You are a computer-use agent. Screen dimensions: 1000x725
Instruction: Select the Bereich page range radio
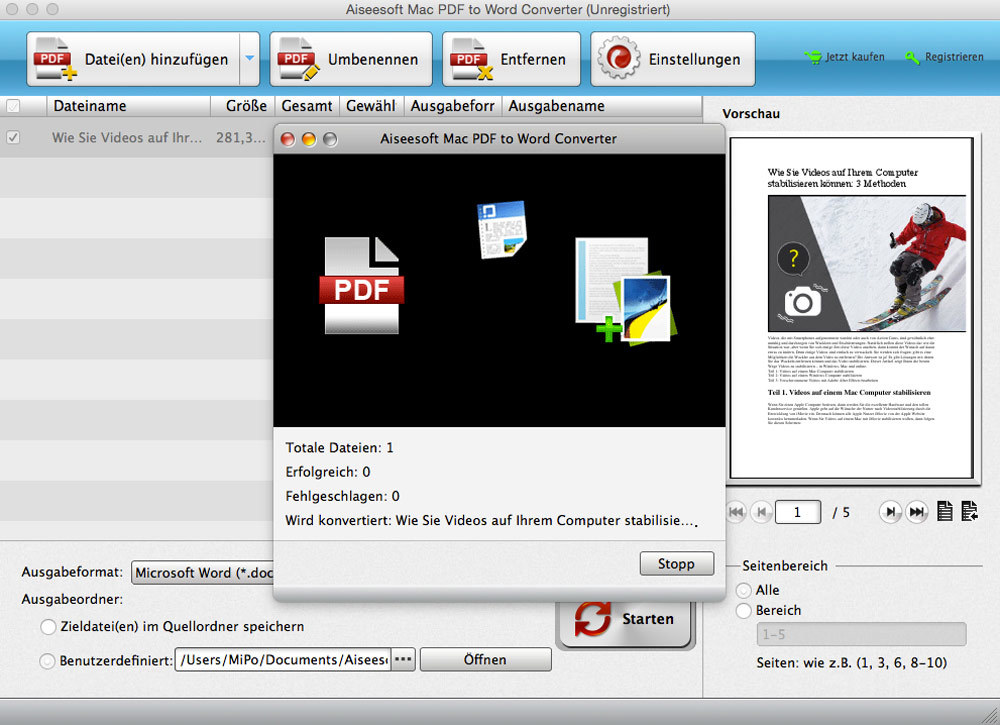(744, 610)
